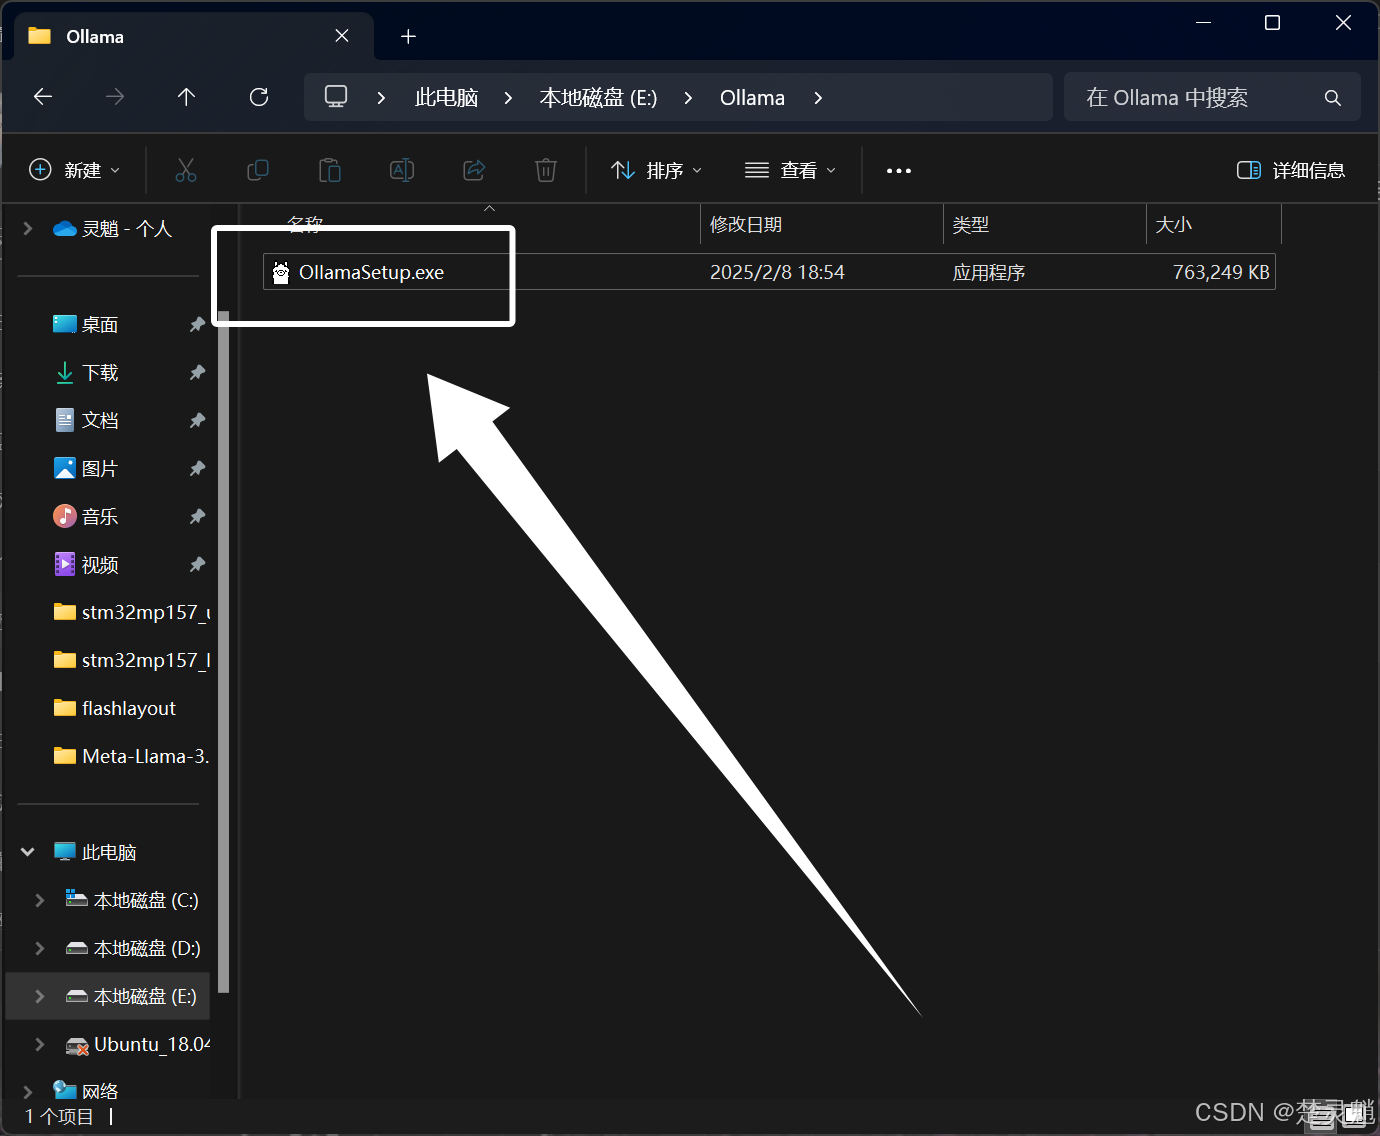Open 视频 in the navigation pane
Image resolution: width=1380 pixels, height=1136 pixels.
coord(100,565)
